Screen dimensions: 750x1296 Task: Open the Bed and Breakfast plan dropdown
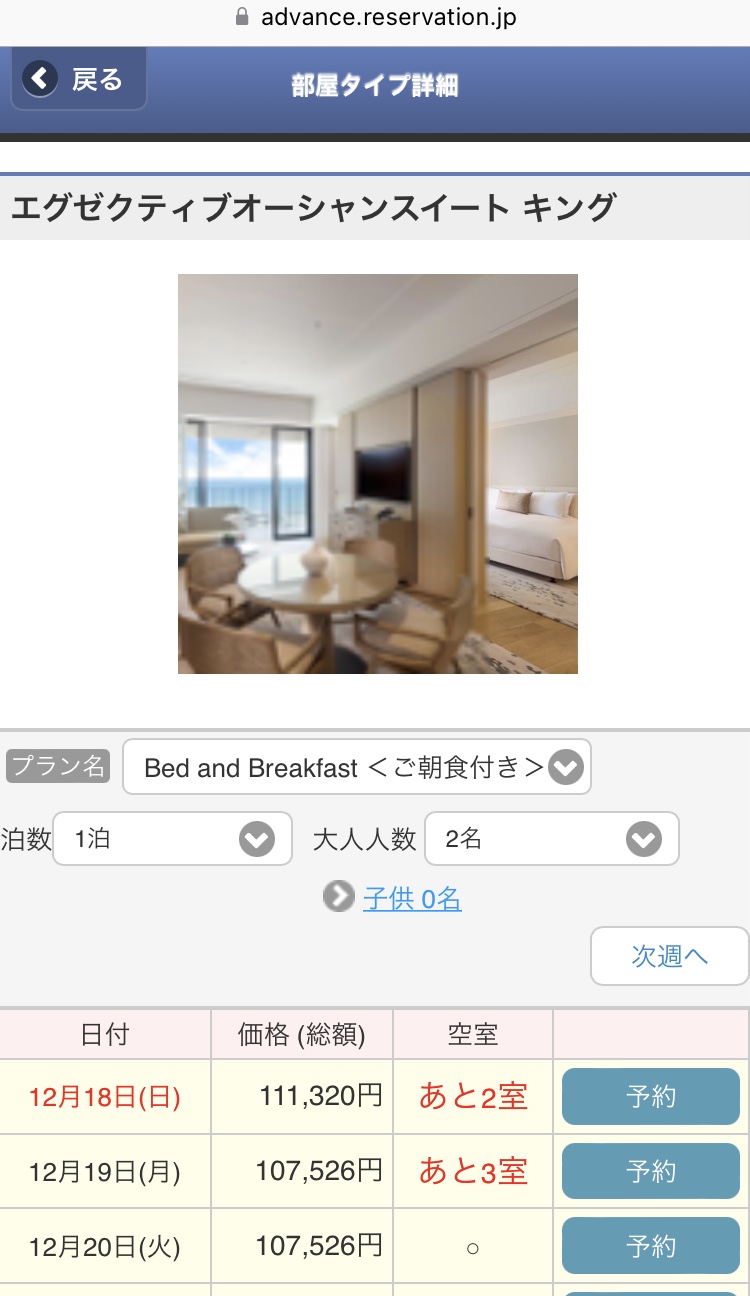(357, 767)
